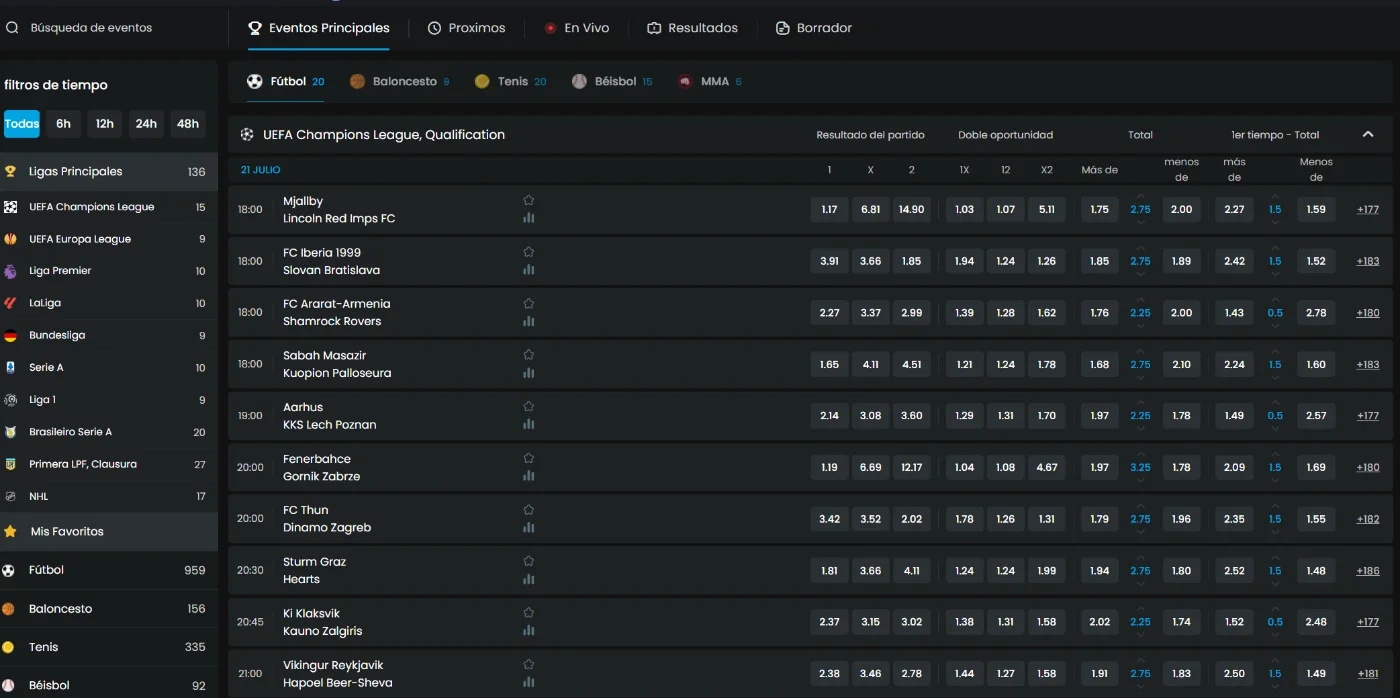The image size is (1400, 698).
Task: Select the MMA sport tab
Action: point(710,81)
